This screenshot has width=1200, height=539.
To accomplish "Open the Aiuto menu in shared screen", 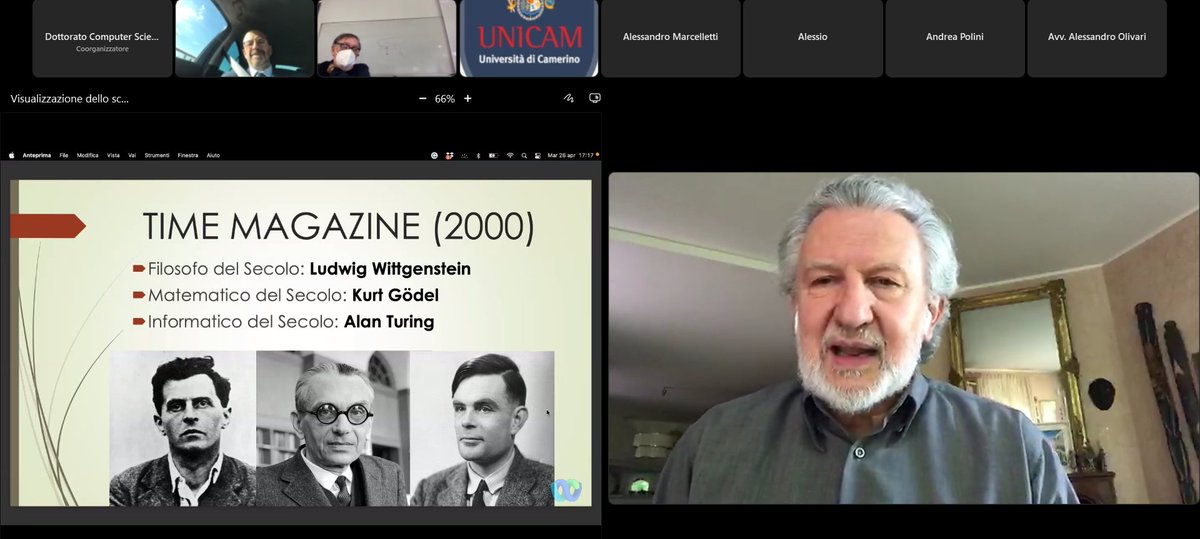I will [x=213, y=155].
